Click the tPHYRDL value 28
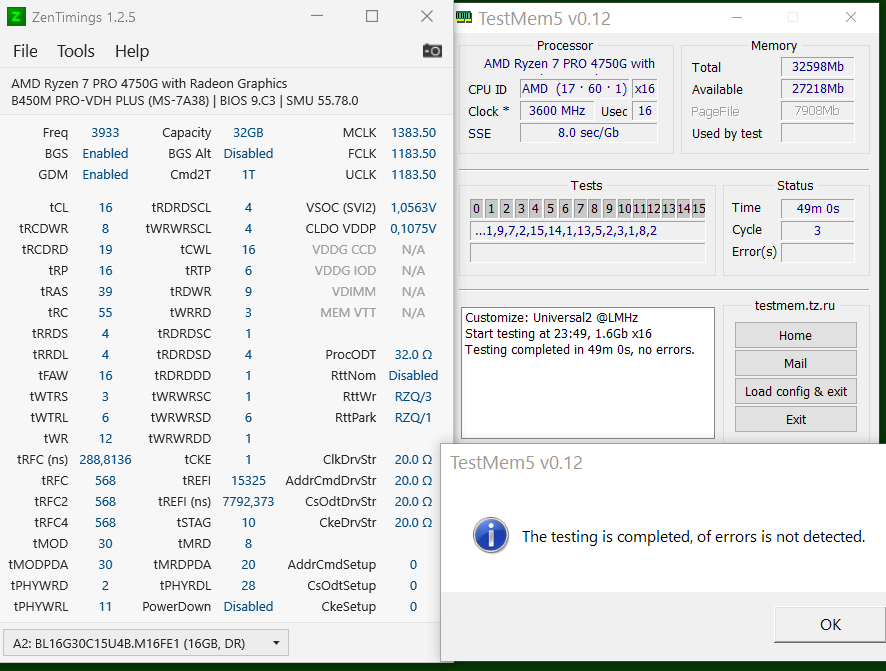 coord(248,586)
